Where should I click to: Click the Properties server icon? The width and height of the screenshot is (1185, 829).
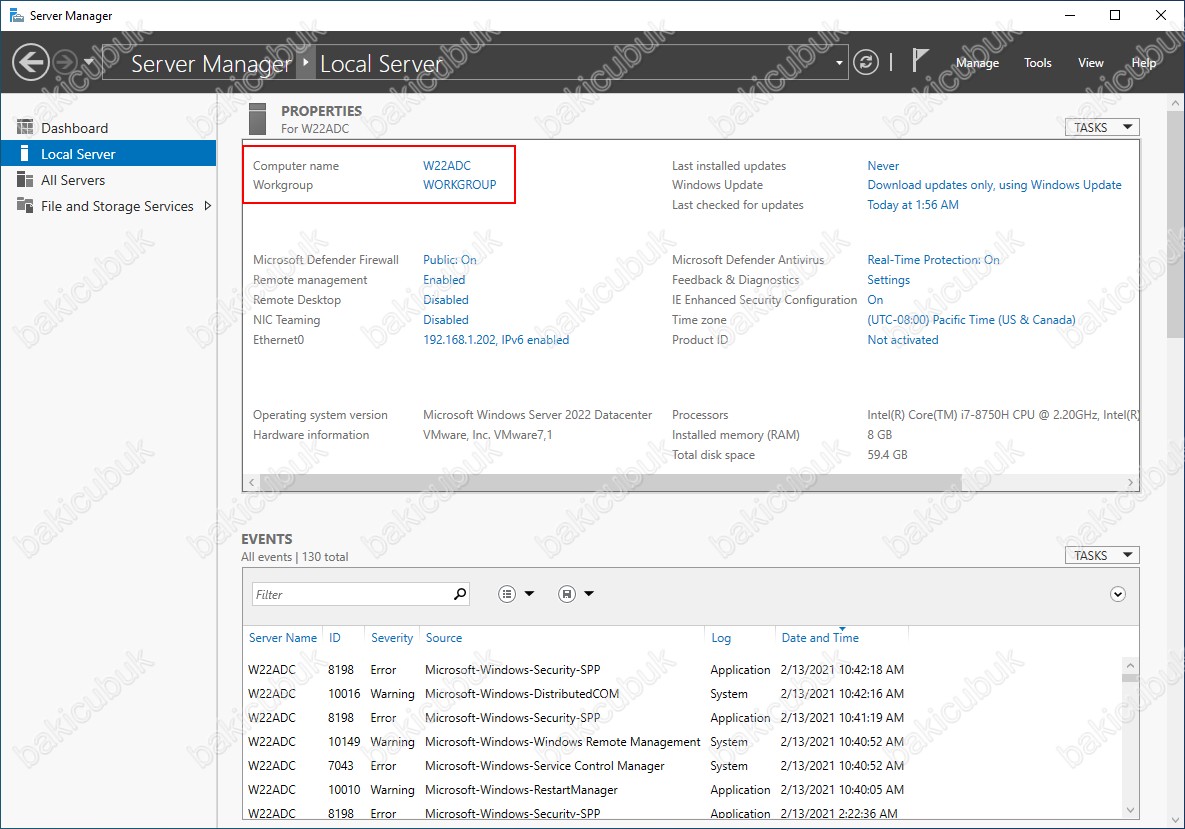(258, 119)
